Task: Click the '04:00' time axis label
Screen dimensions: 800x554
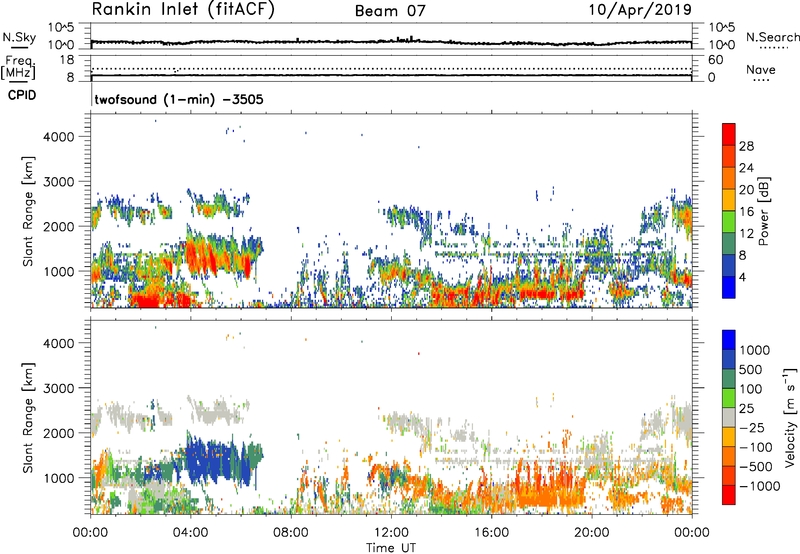Action: 190,533
